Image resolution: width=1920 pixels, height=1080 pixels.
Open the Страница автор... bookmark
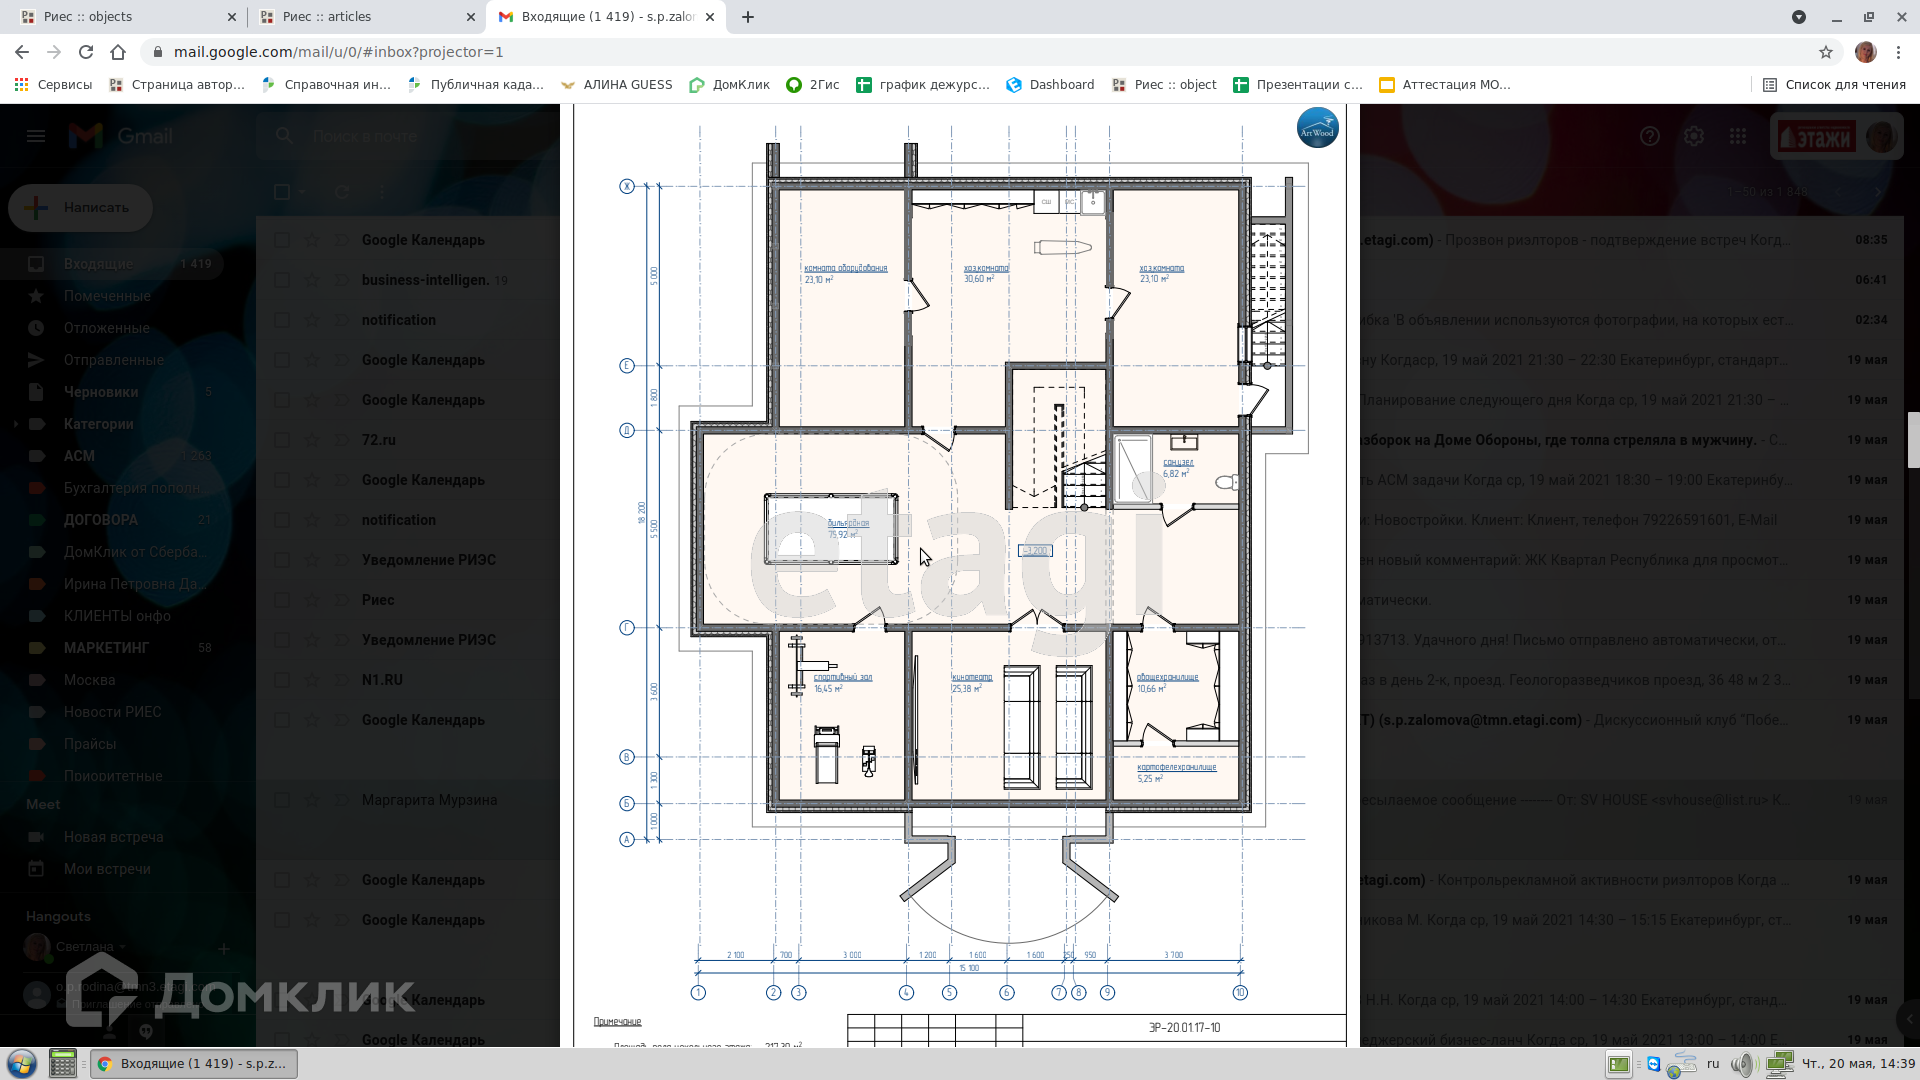click(x=176, y=85)
